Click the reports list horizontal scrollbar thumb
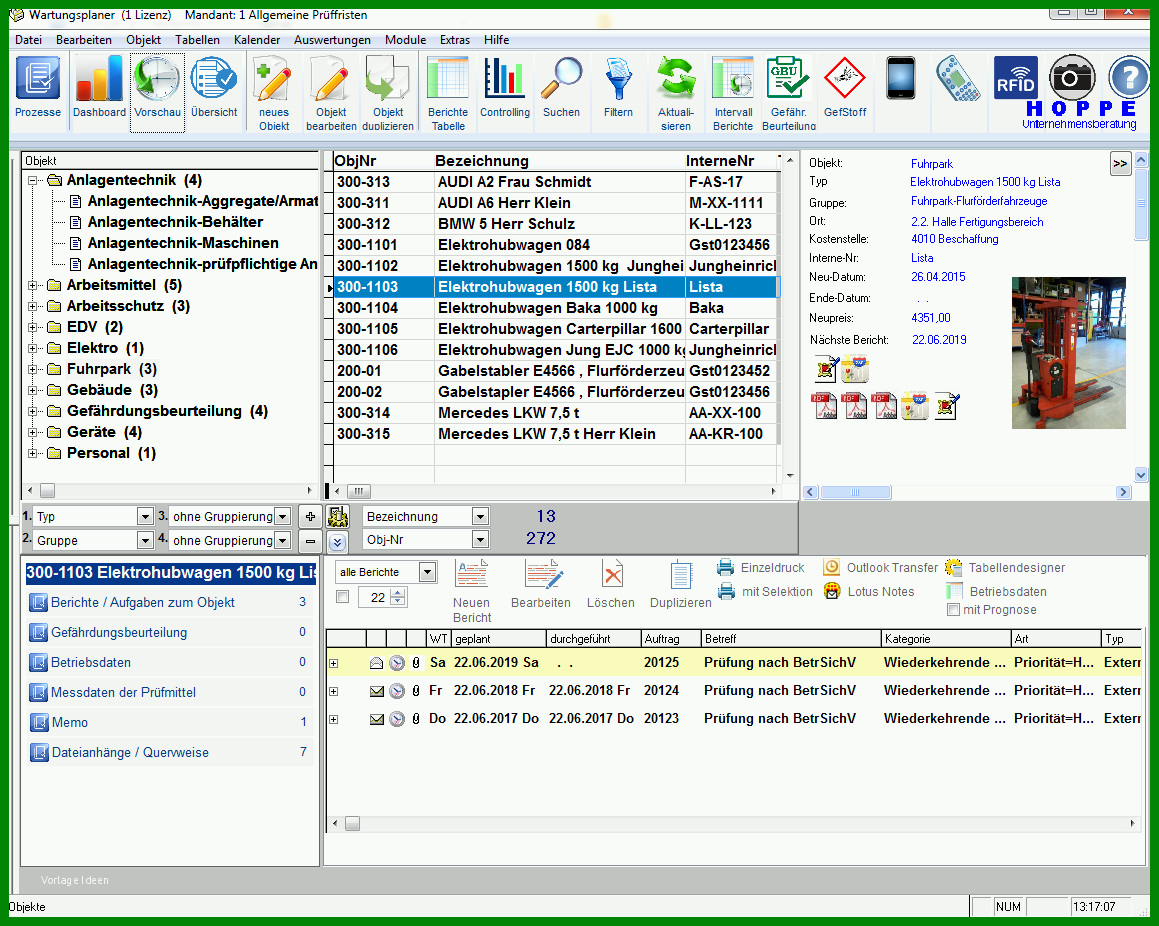The height and width of the screenshot is (926, 1159). click(x=353, y=823)
